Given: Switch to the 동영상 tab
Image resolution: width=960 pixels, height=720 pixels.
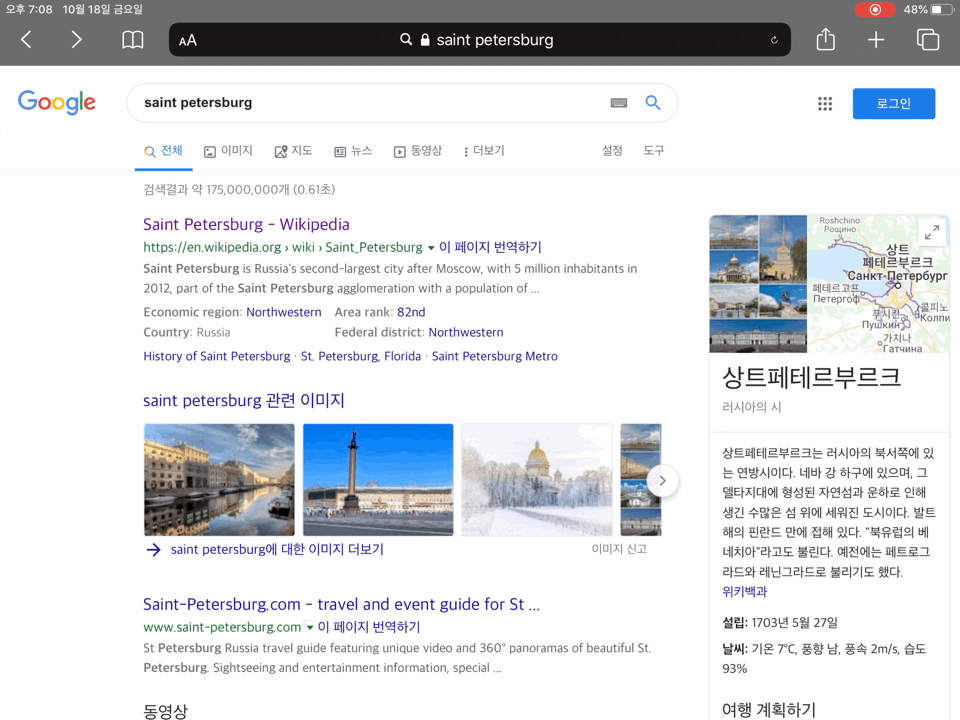Looking at the screenshot, I should (418, 151).
